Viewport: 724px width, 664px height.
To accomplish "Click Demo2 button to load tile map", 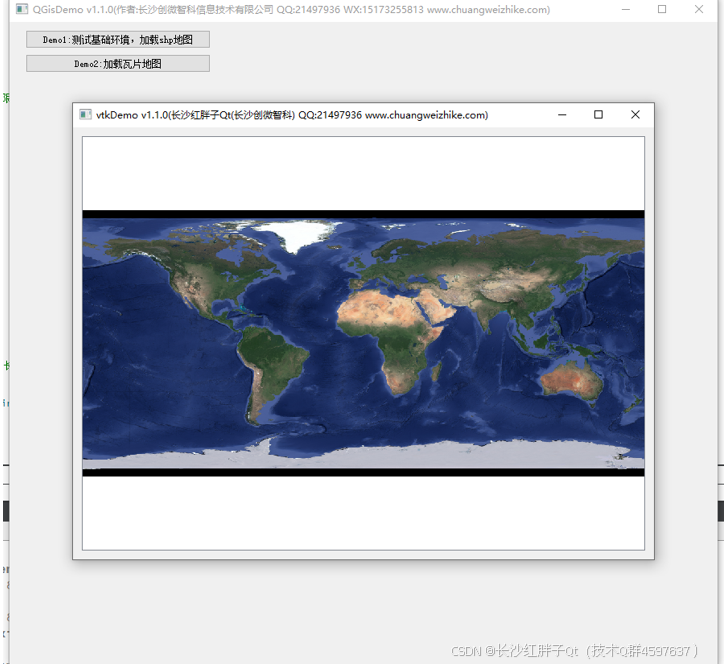I will tap(118, 64).
